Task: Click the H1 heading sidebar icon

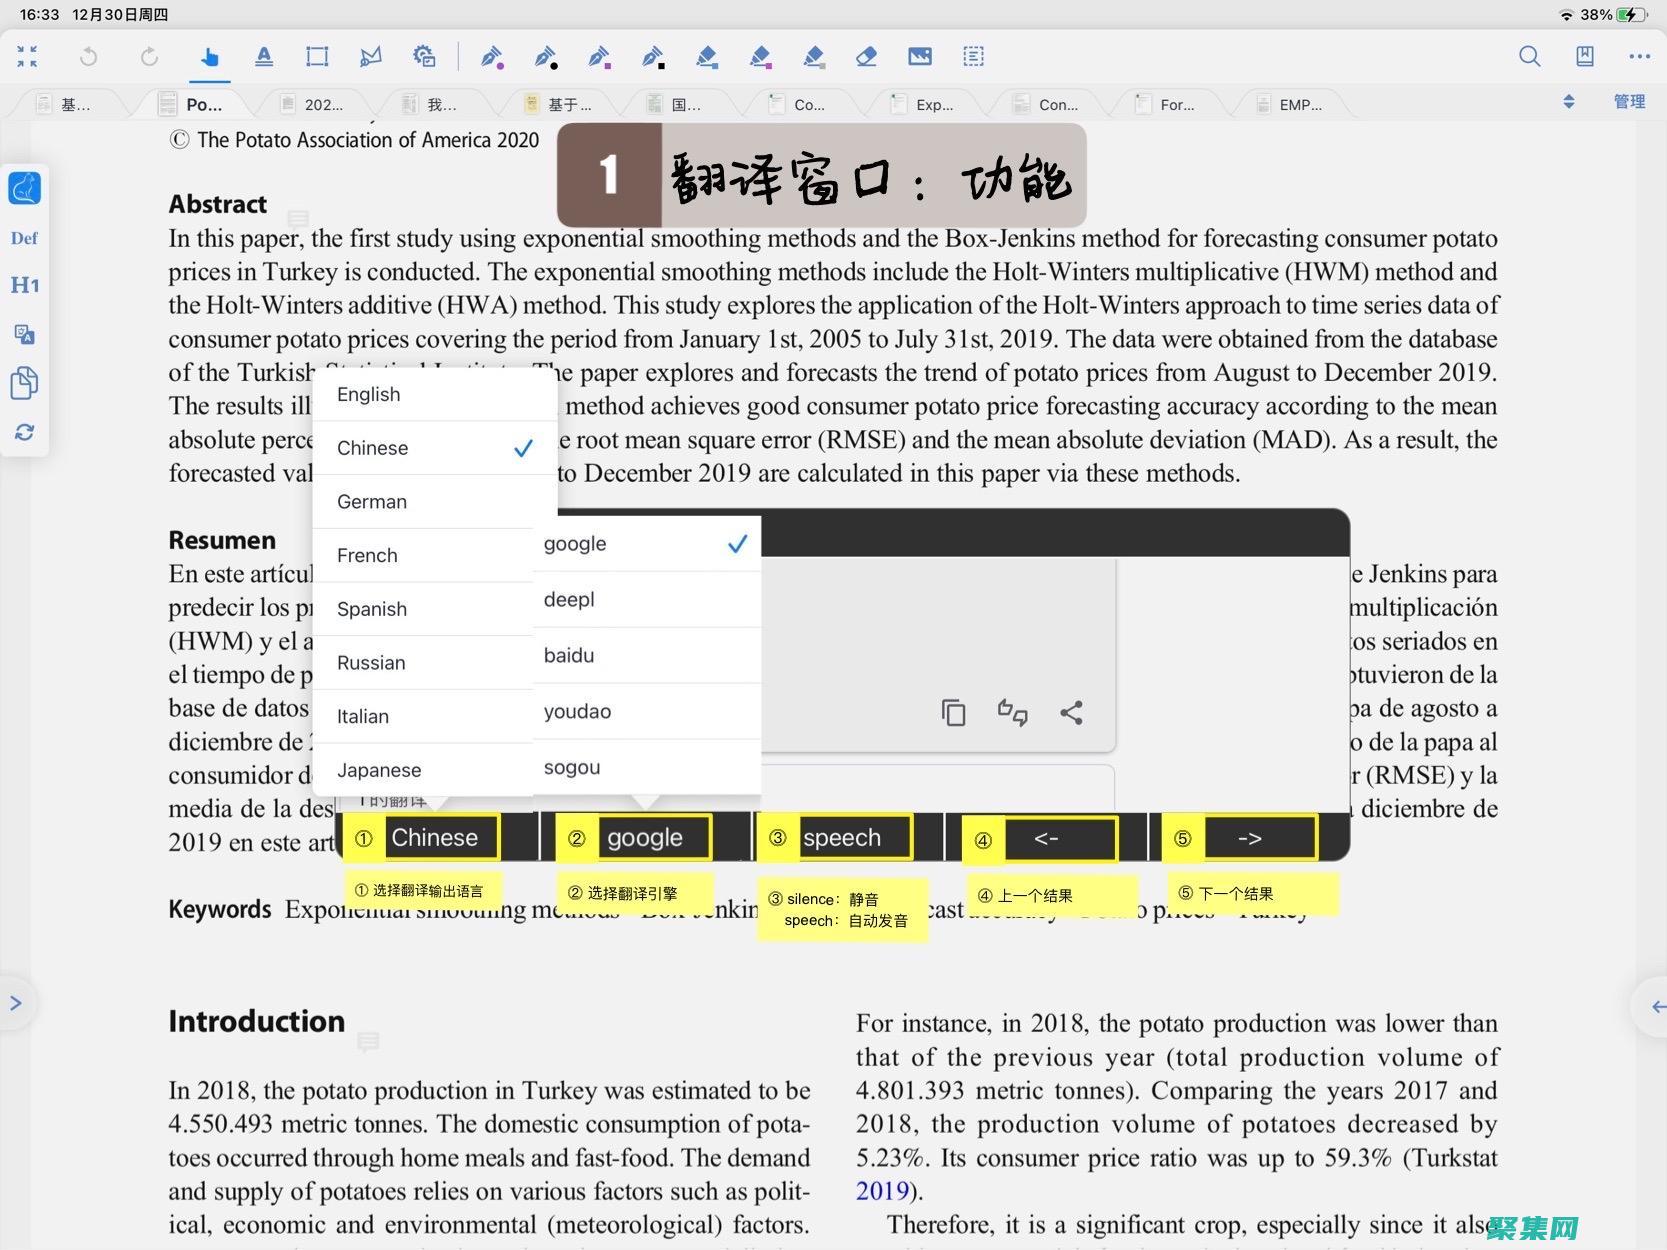Action: [x=25, y=285]
